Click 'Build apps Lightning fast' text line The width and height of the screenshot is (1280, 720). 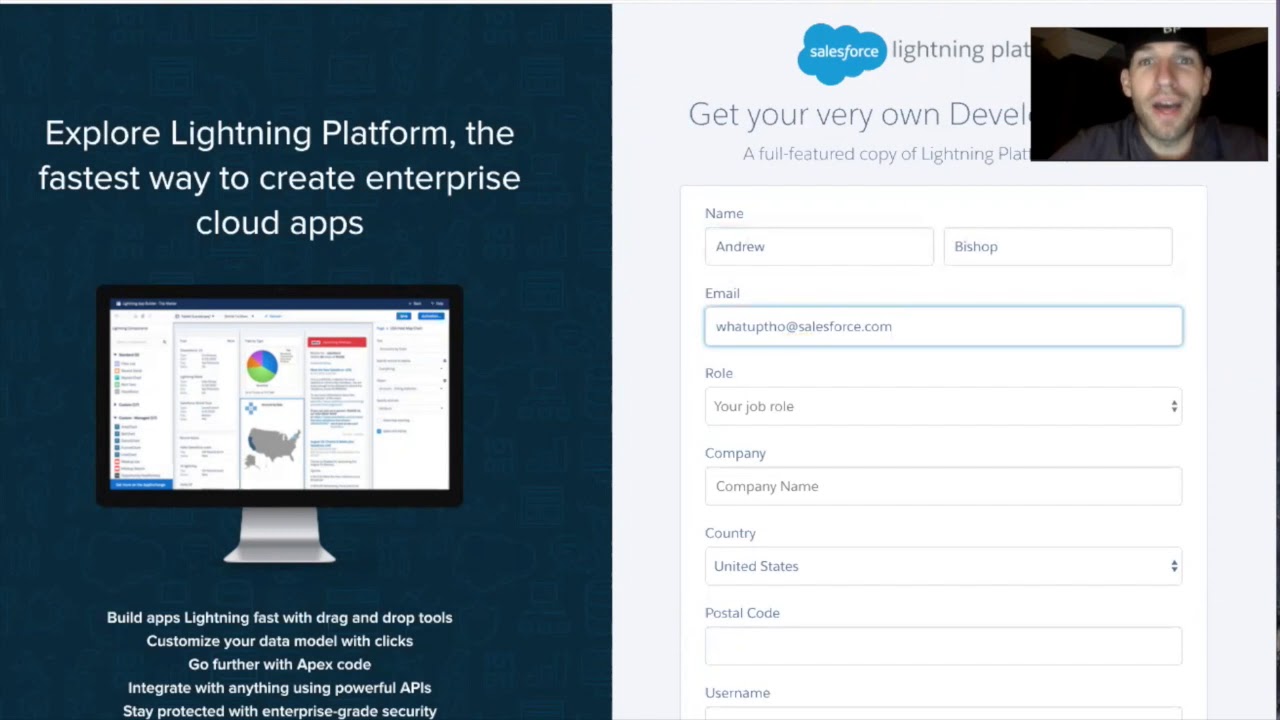[x=279, y=617]
